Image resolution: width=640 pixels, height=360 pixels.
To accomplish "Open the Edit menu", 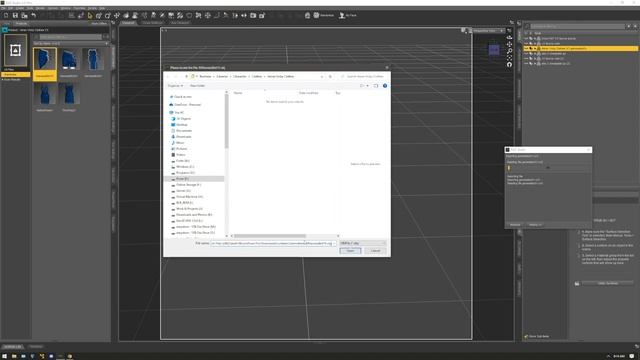I will (x=11, y=8).
